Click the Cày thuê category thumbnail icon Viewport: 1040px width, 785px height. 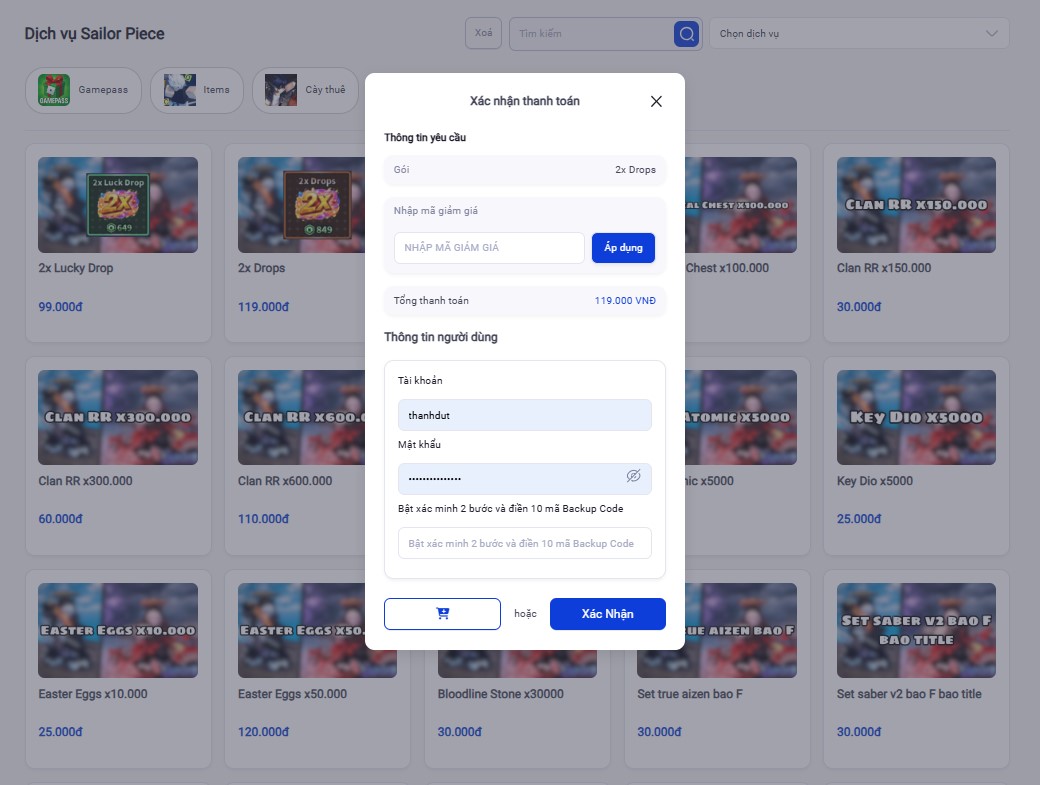(x=281, y=90)
